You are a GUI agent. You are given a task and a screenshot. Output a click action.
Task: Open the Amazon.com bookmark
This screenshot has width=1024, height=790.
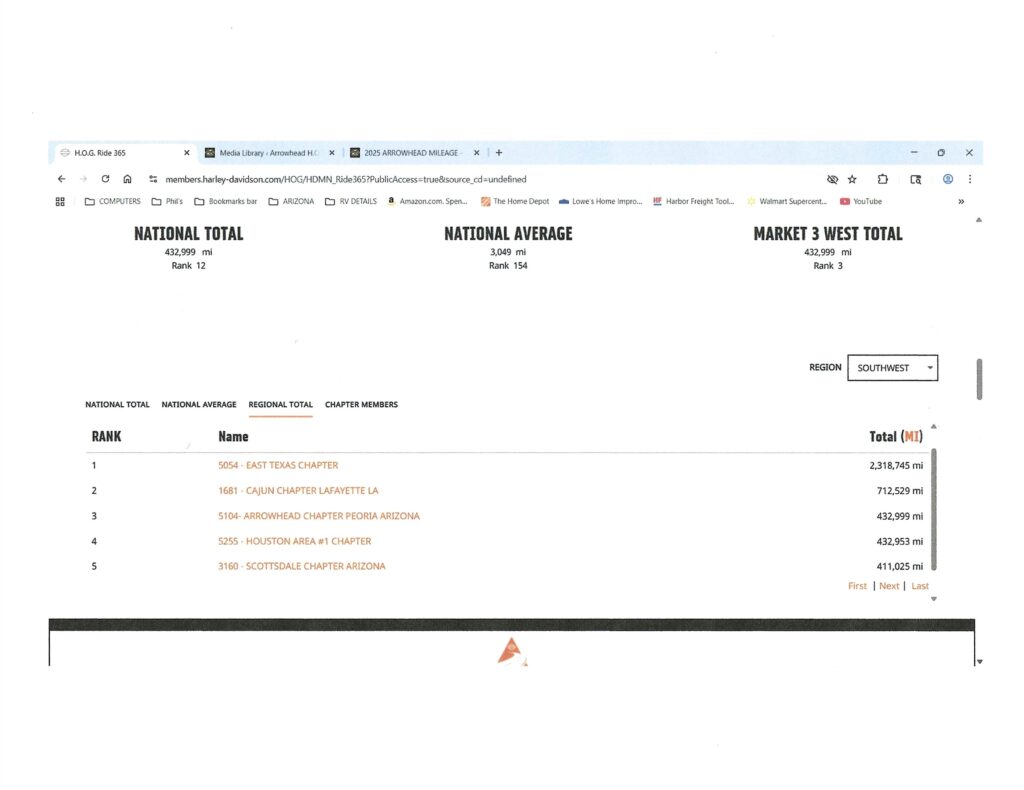[x=427, y=202]
